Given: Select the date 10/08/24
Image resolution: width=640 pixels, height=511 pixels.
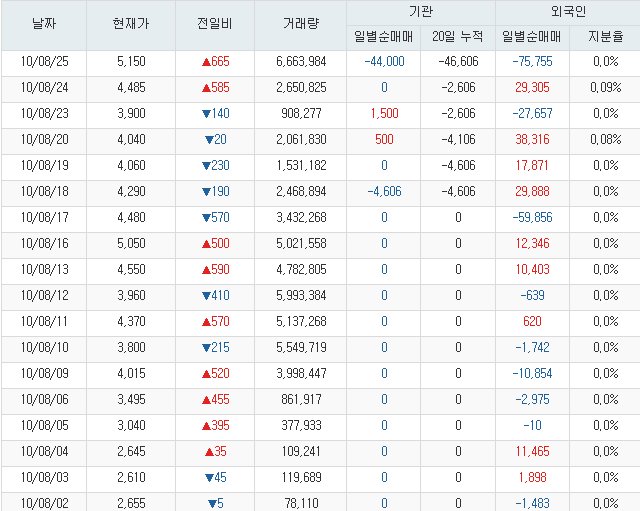Looking at the screenshot, I should tap(44, 87).
